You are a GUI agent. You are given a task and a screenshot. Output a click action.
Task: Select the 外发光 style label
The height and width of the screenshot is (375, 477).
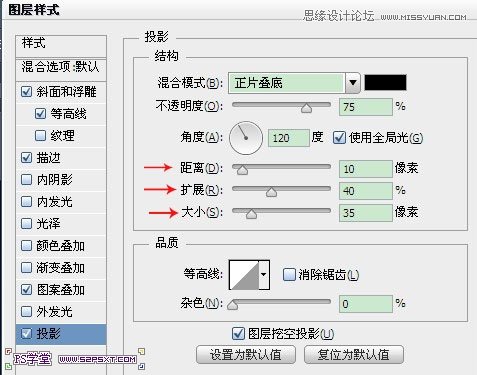(x=54, y=312)
